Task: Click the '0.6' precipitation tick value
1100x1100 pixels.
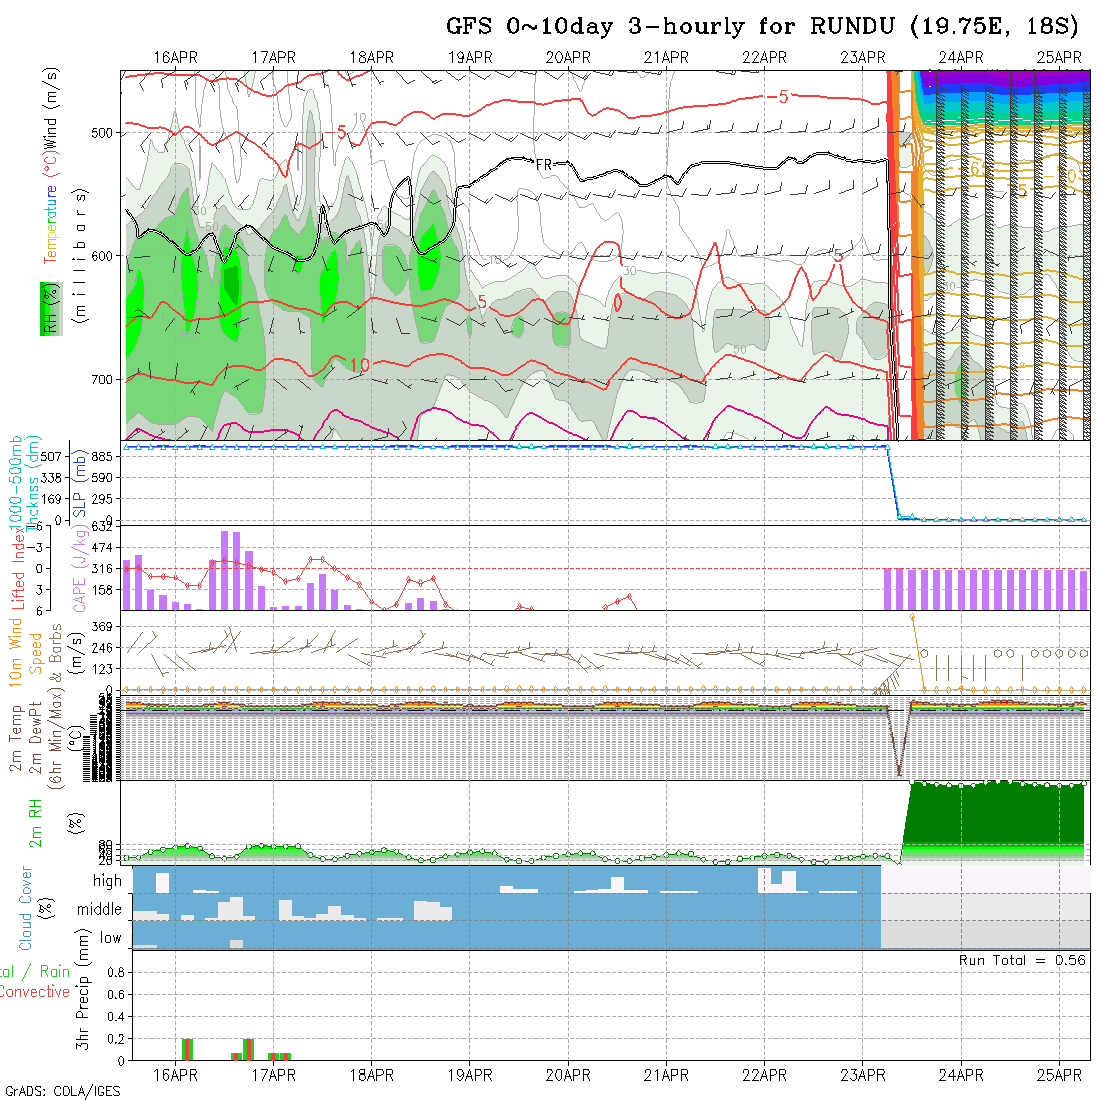Action: 116,995
